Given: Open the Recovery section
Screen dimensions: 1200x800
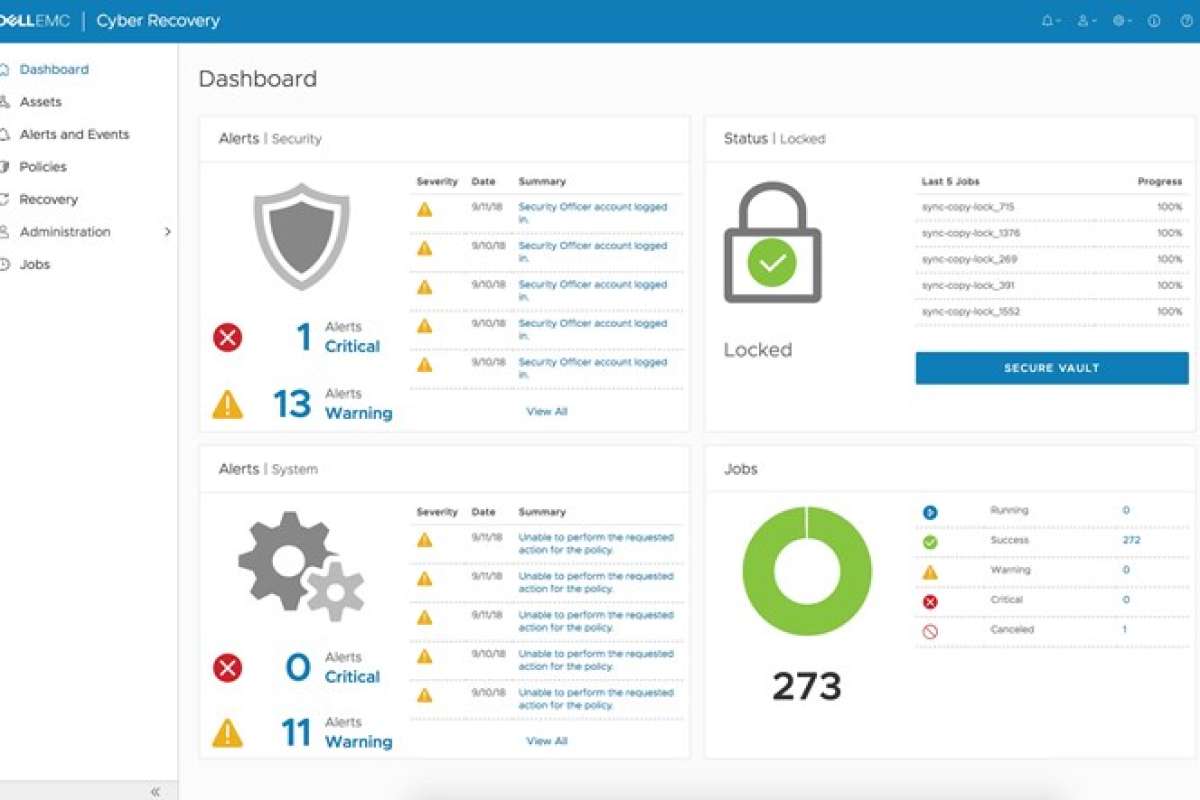Looking at the screenshot, I should pos(48,199).
